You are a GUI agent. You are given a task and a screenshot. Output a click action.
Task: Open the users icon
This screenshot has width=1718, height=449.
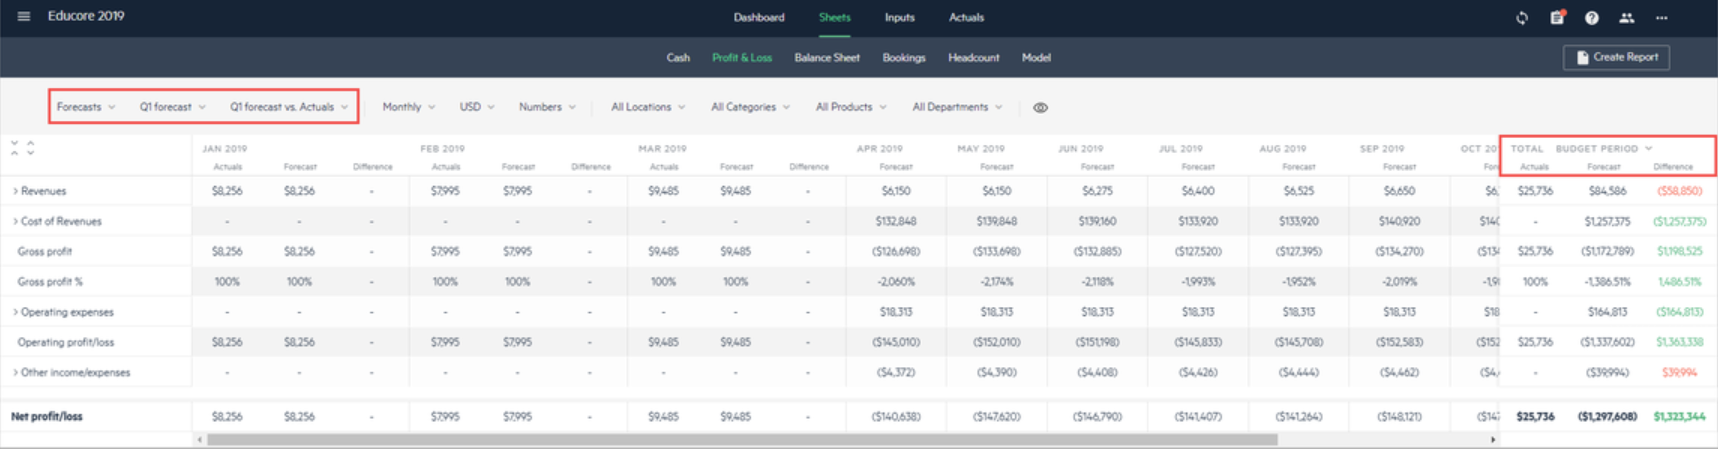coord(1627,18)
